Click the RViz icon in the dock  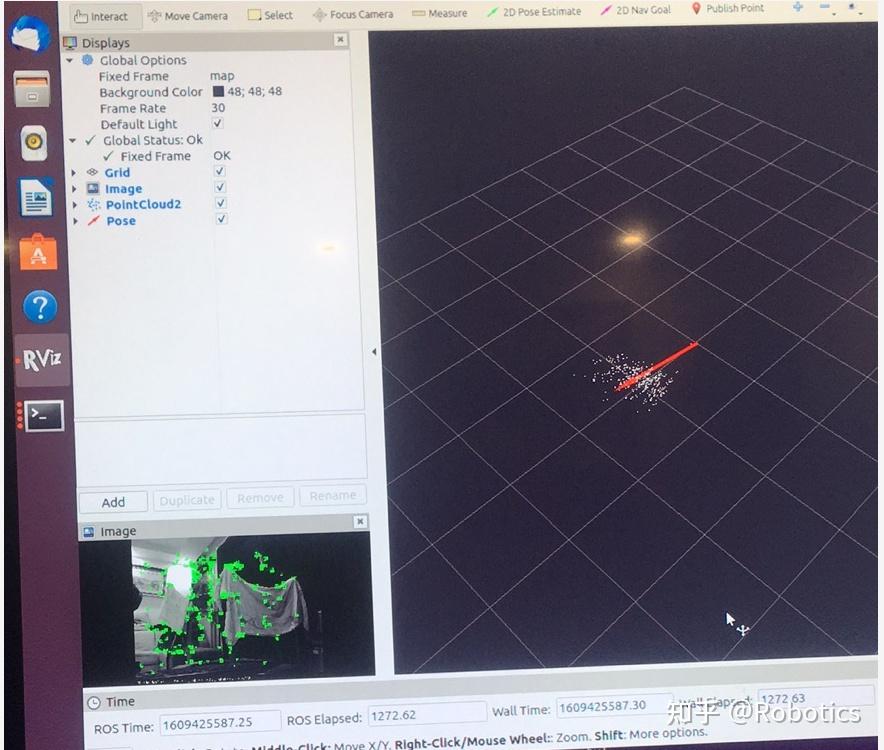tap(42, 359)
